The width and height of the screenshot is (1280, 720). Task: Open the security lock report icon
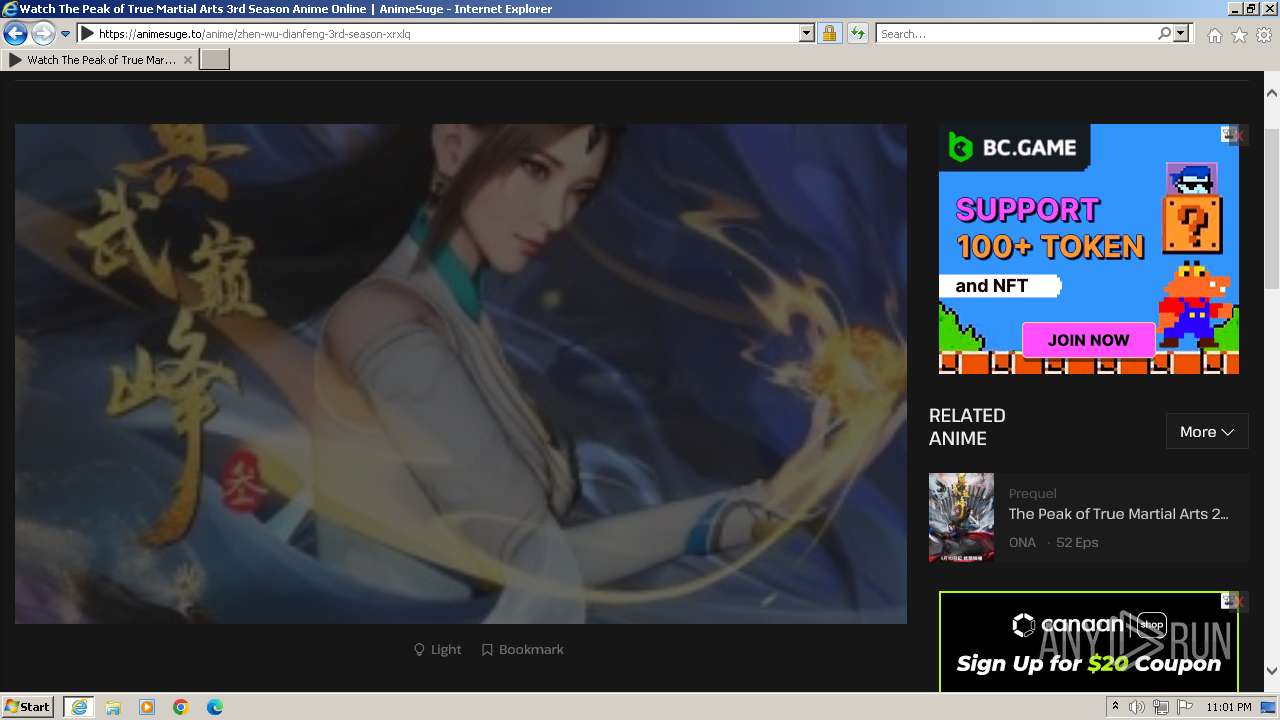(829, 34)
